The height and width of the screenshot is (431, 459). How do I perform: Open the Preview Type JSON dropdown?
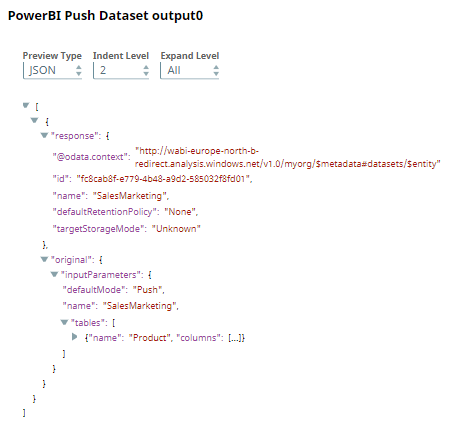[x=52, y=70]
